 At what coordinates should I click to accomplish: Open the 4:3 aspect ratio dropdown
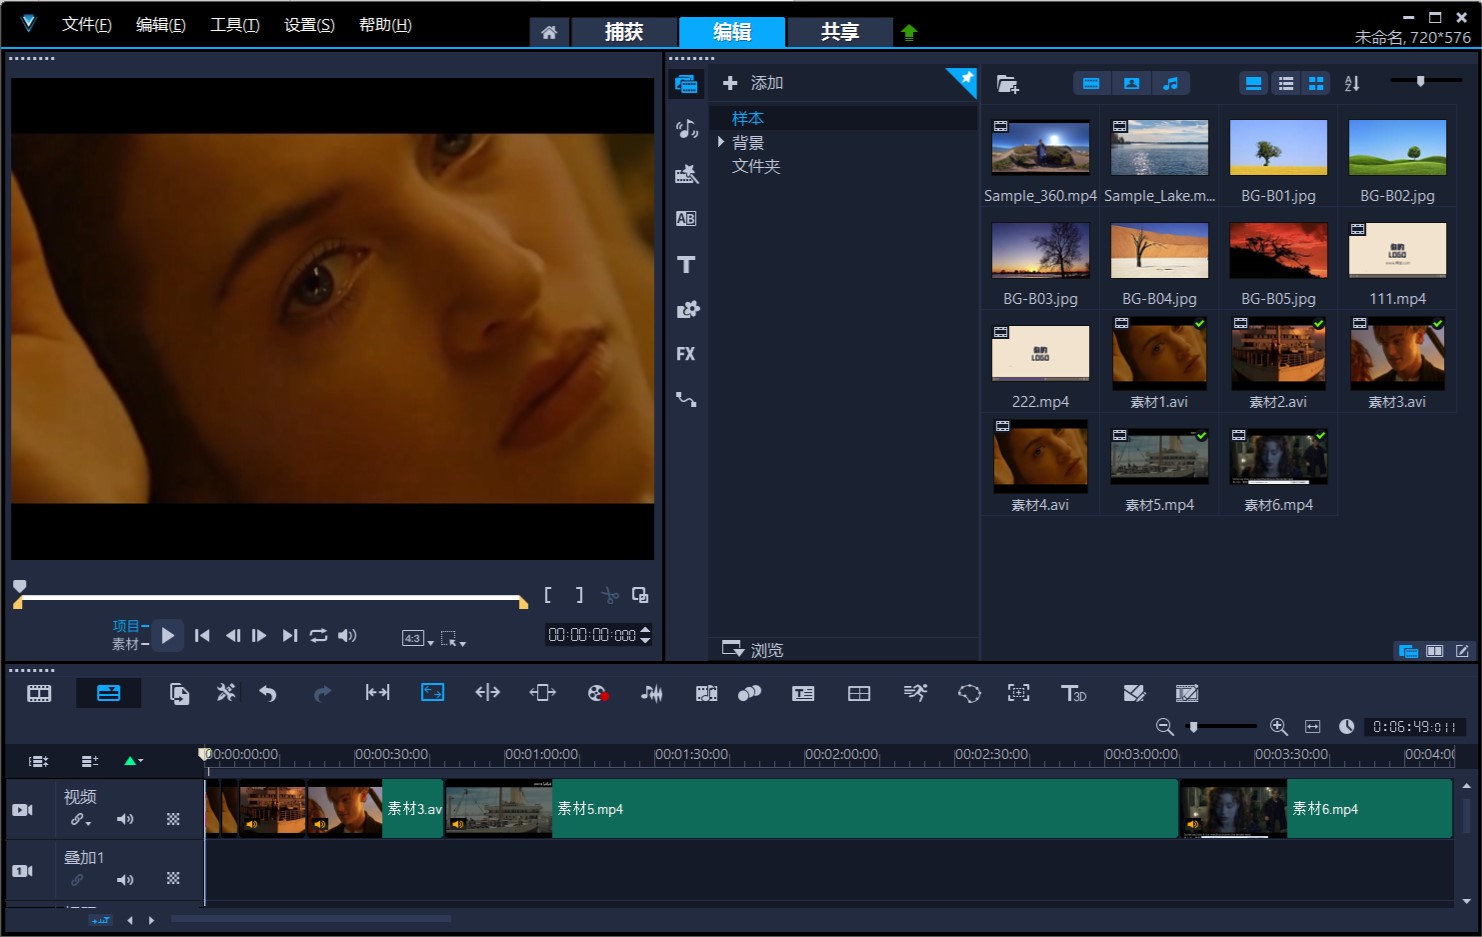click(417, 638)
